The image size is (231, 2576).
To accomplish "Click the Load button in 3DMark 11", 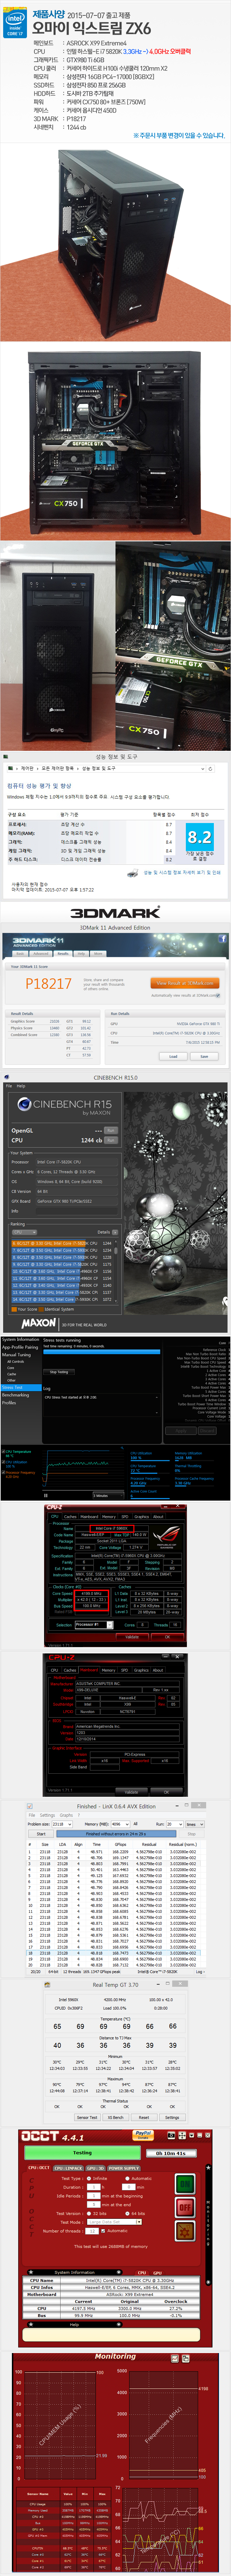I will coord(173,1057).
